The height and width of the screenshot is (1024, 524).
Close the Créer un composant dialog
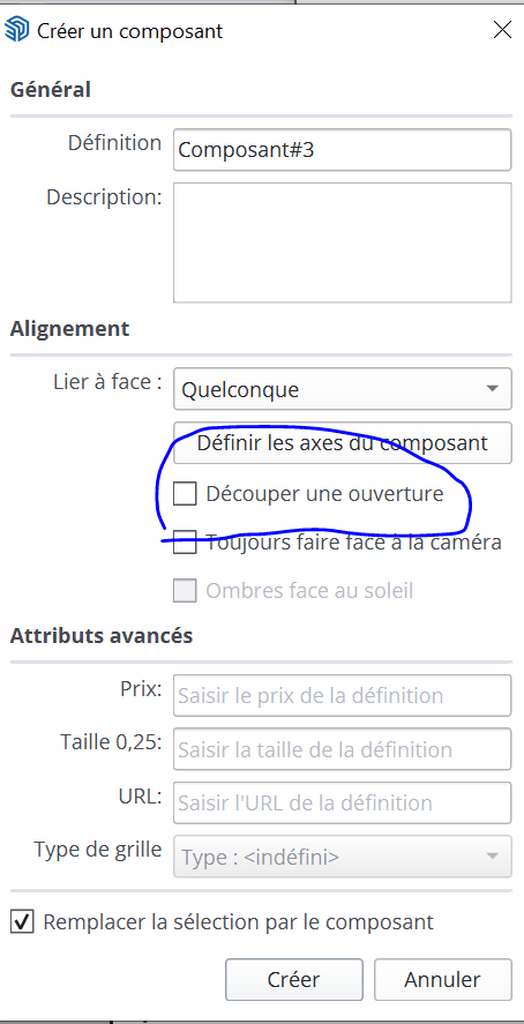[502, 30]
